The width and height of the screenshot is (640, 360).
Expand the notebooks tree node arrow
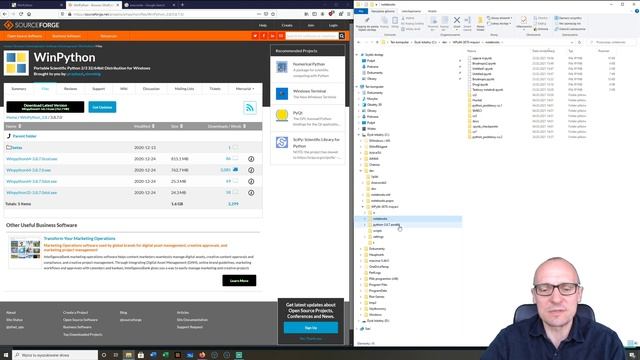(365, 219)
